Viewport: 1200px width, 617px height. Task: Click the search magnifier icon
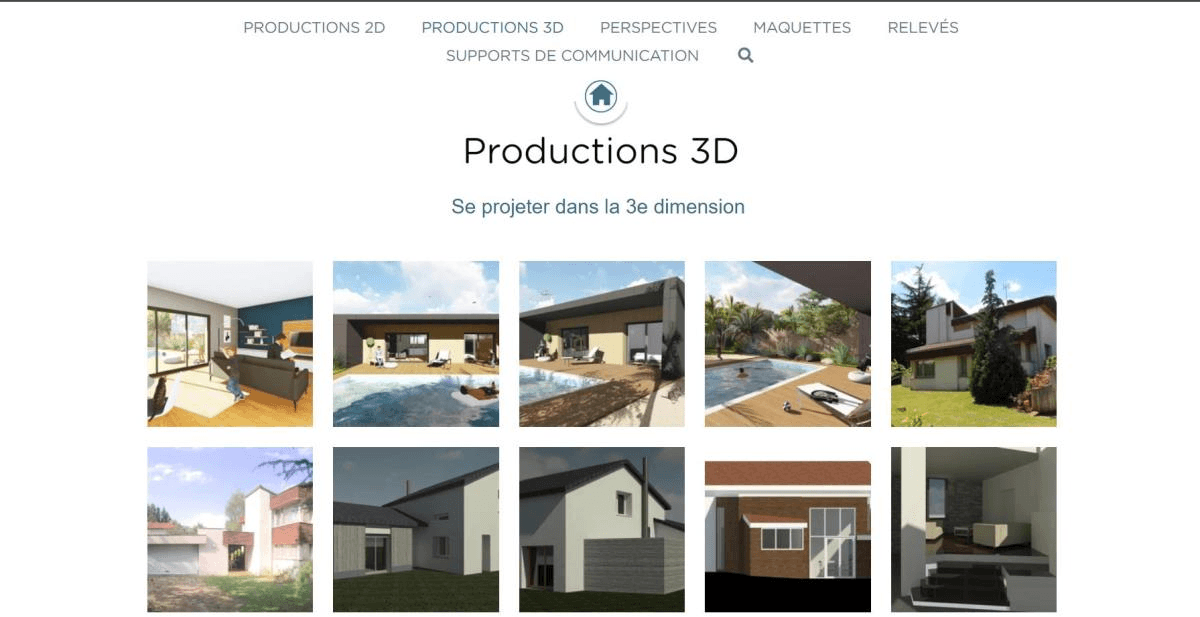tap(745, 56)
